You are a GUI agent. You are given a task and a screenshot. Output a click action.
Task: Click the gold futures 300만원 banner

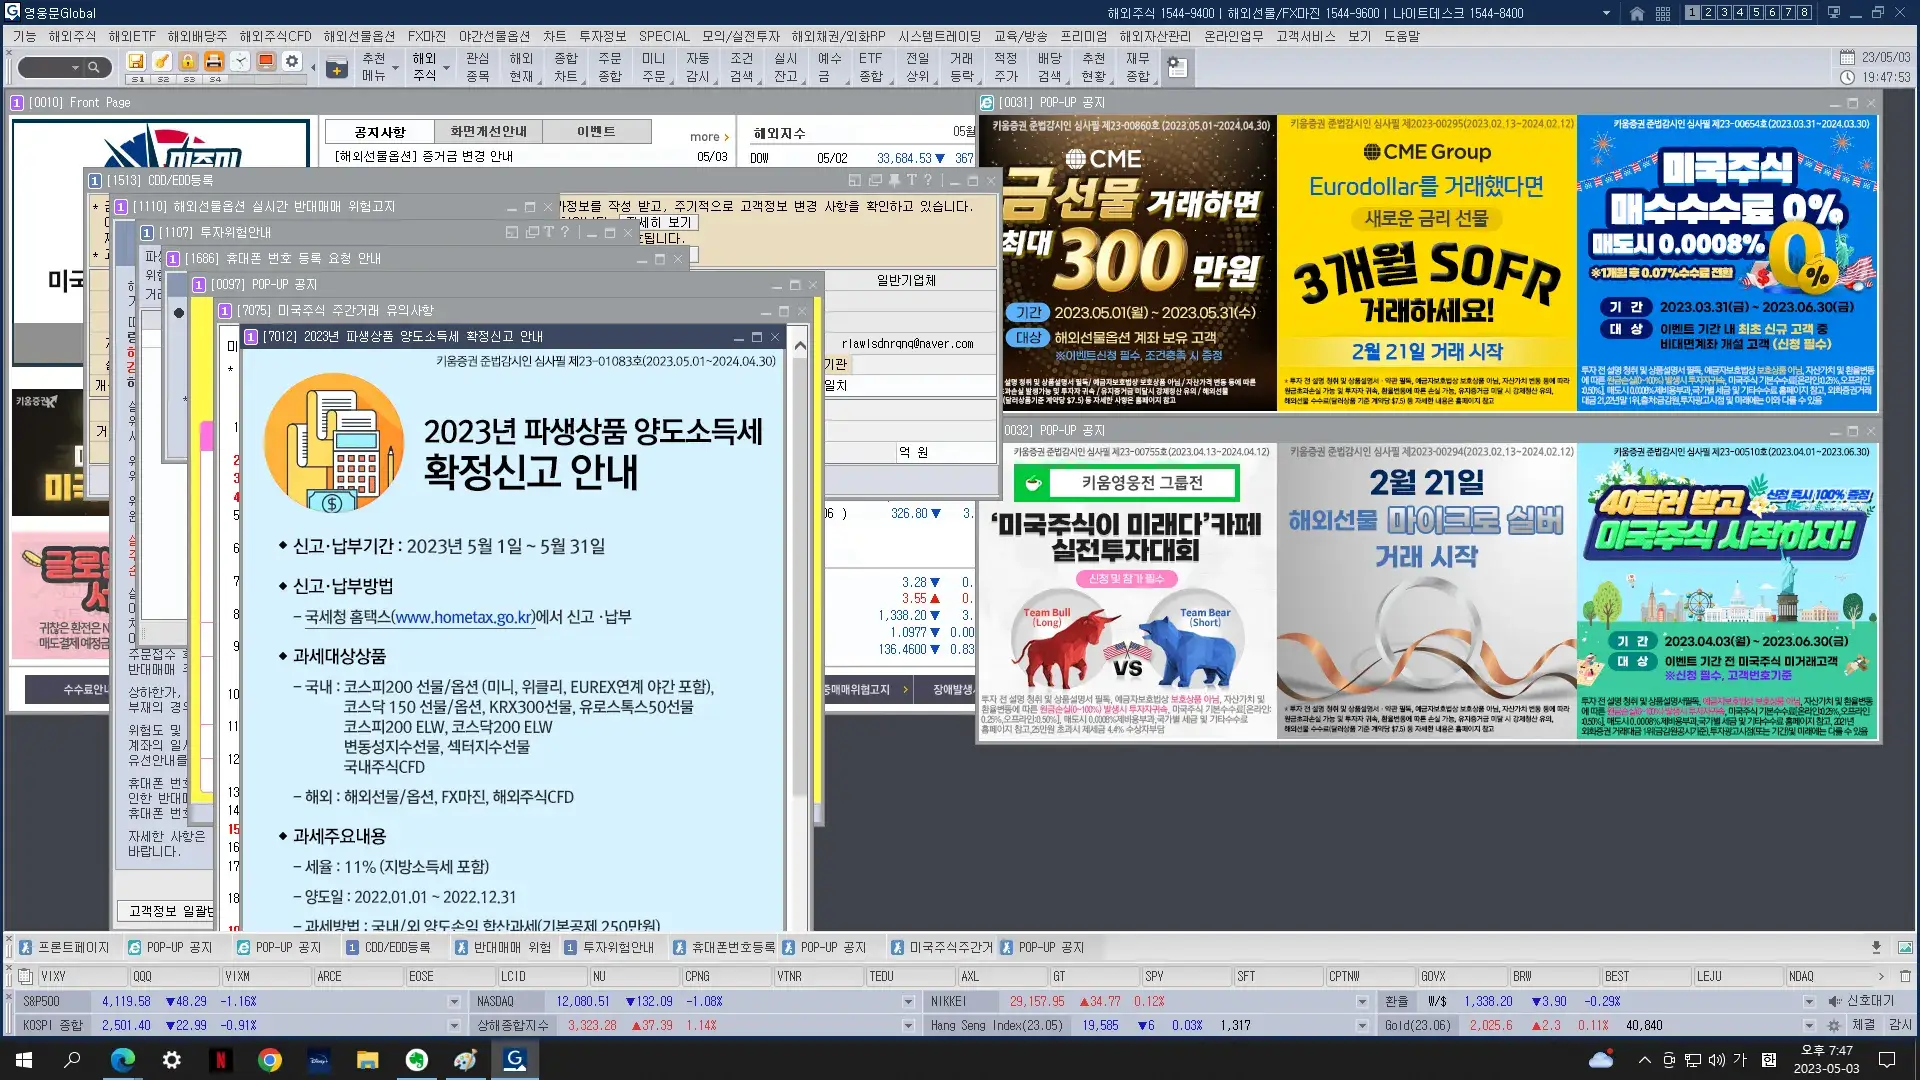(x=1127, y=263)
